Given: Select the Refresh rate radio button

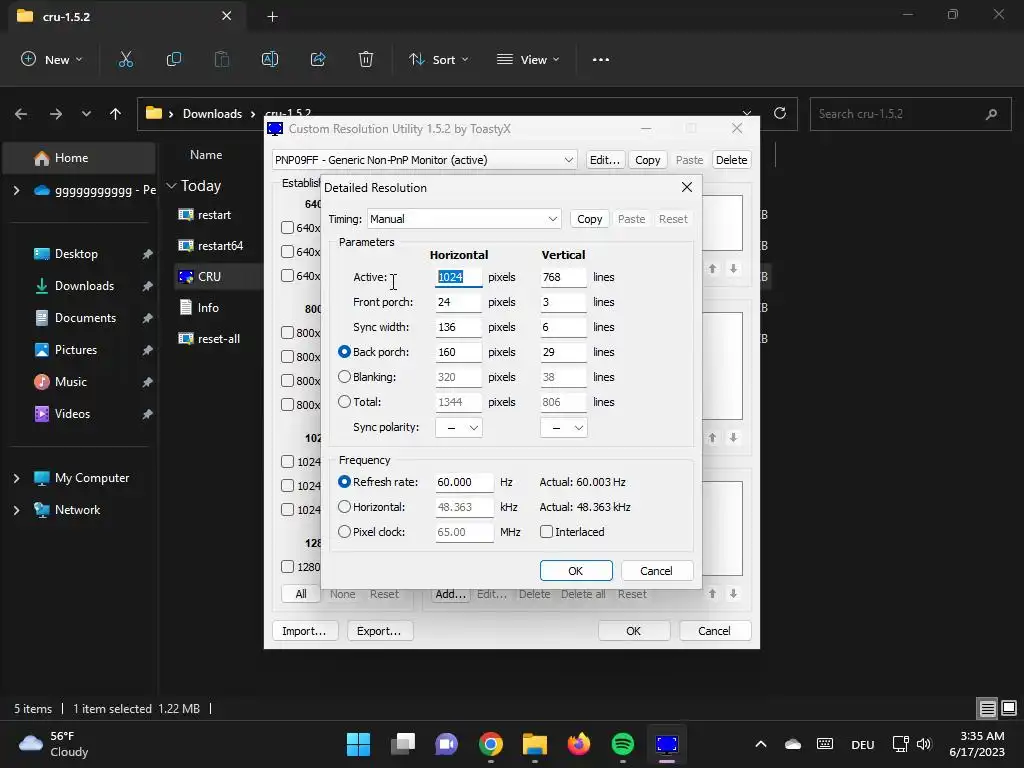Looking at the screenshot, I should coord(344,482).
